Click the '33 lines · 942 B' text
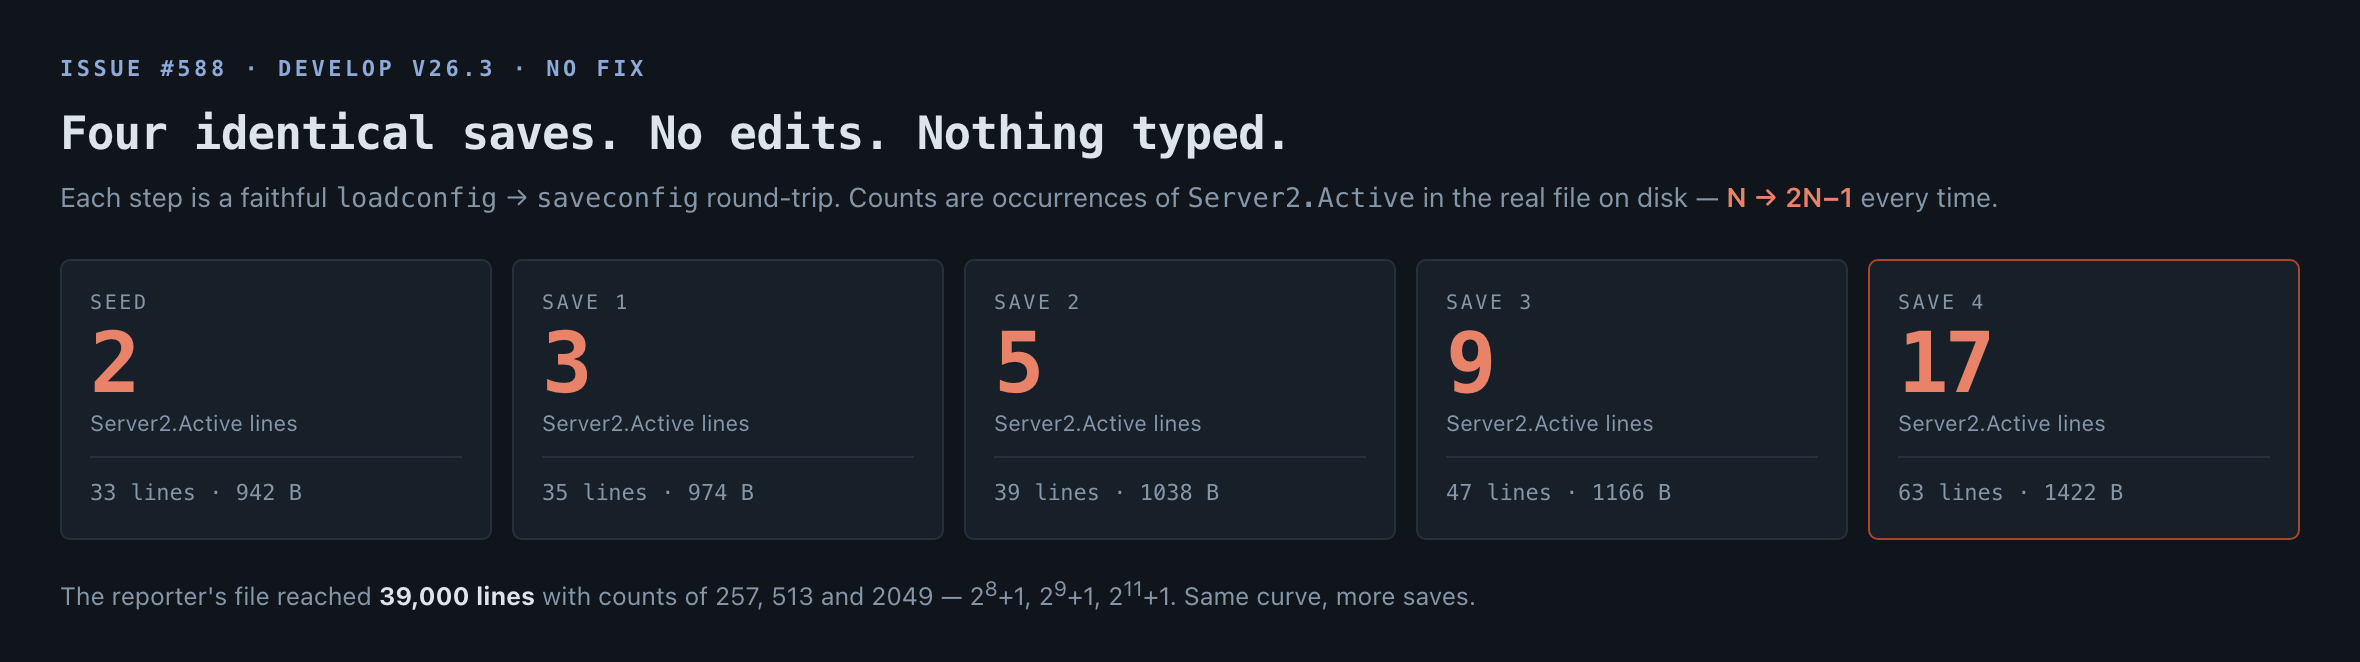This screenshot has height=662, width=2360. [x=196, y=492]
